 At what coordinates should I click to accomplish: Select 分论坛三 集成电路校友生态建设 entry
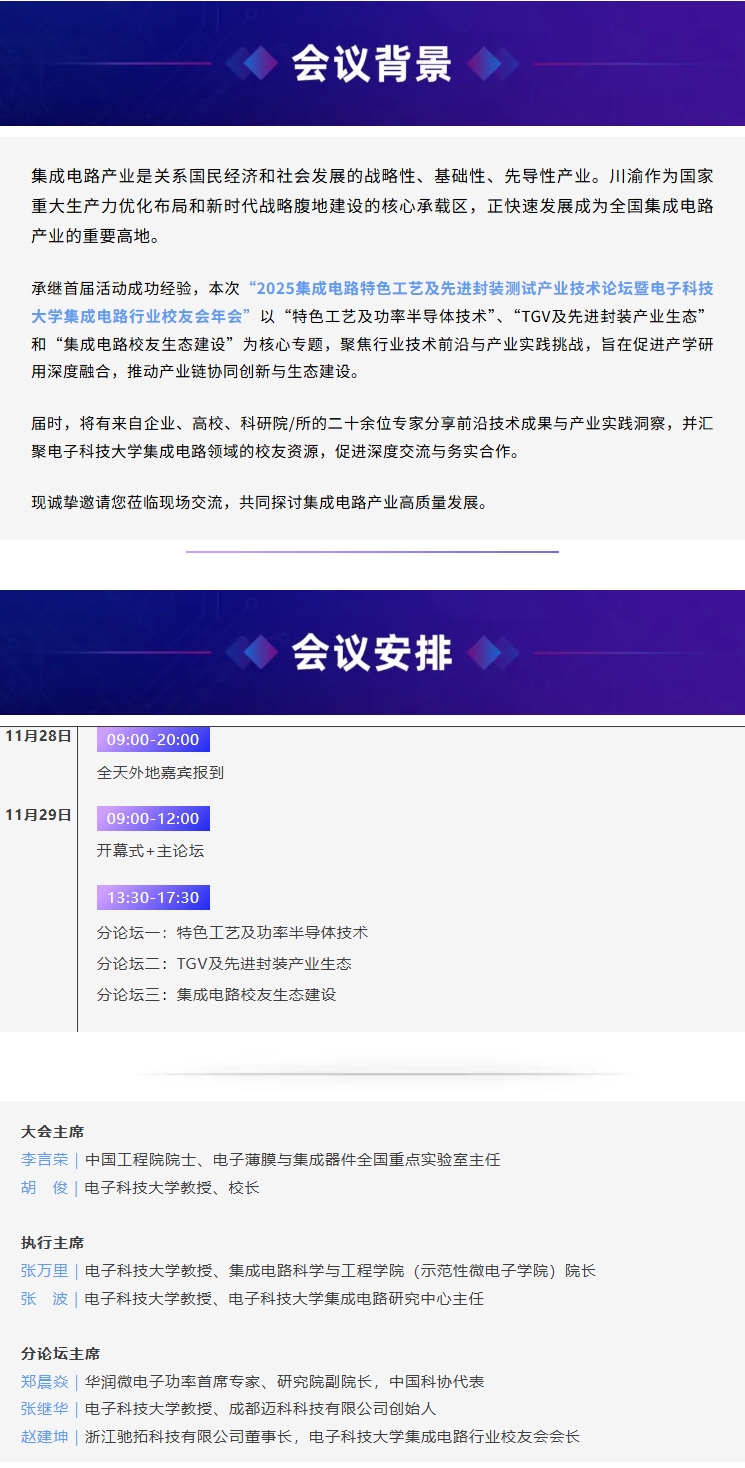[x=216, y=995]
